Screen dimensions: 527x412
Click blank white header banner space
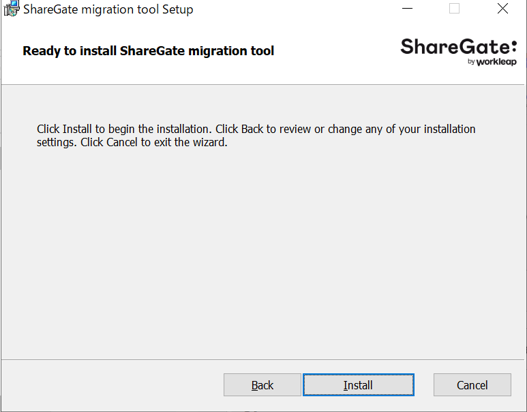[x=336, y=50]
